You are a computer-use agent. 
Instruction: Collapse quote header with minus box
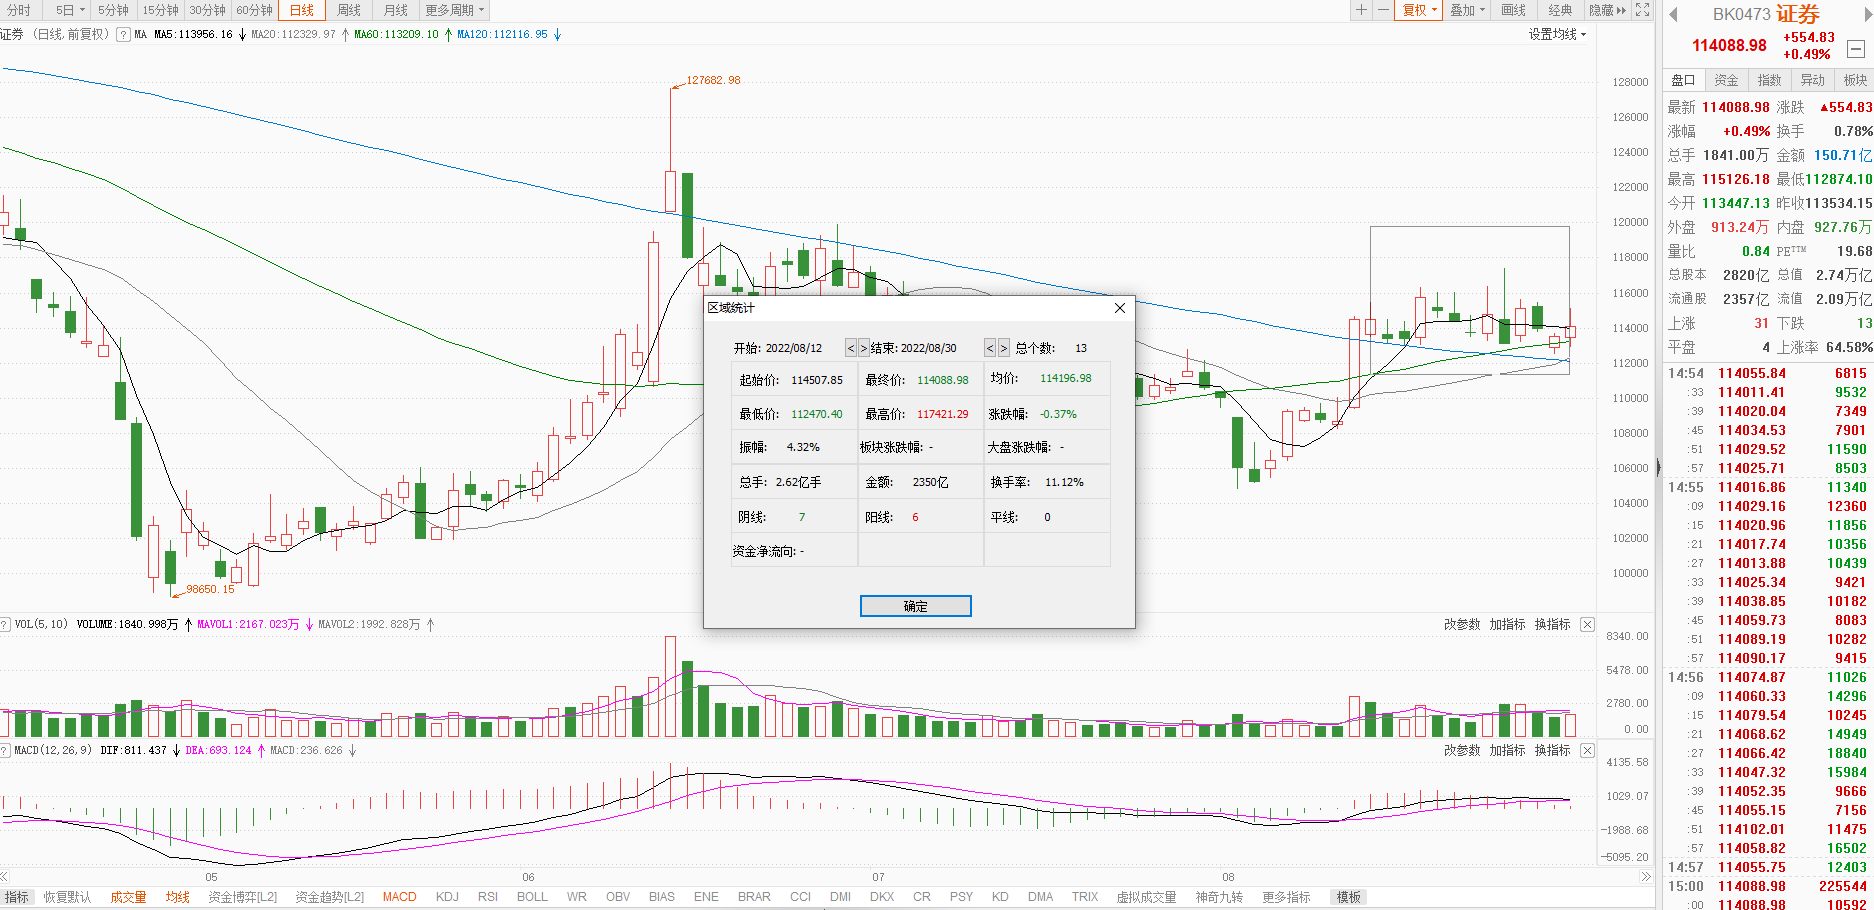pos(1855,49)
